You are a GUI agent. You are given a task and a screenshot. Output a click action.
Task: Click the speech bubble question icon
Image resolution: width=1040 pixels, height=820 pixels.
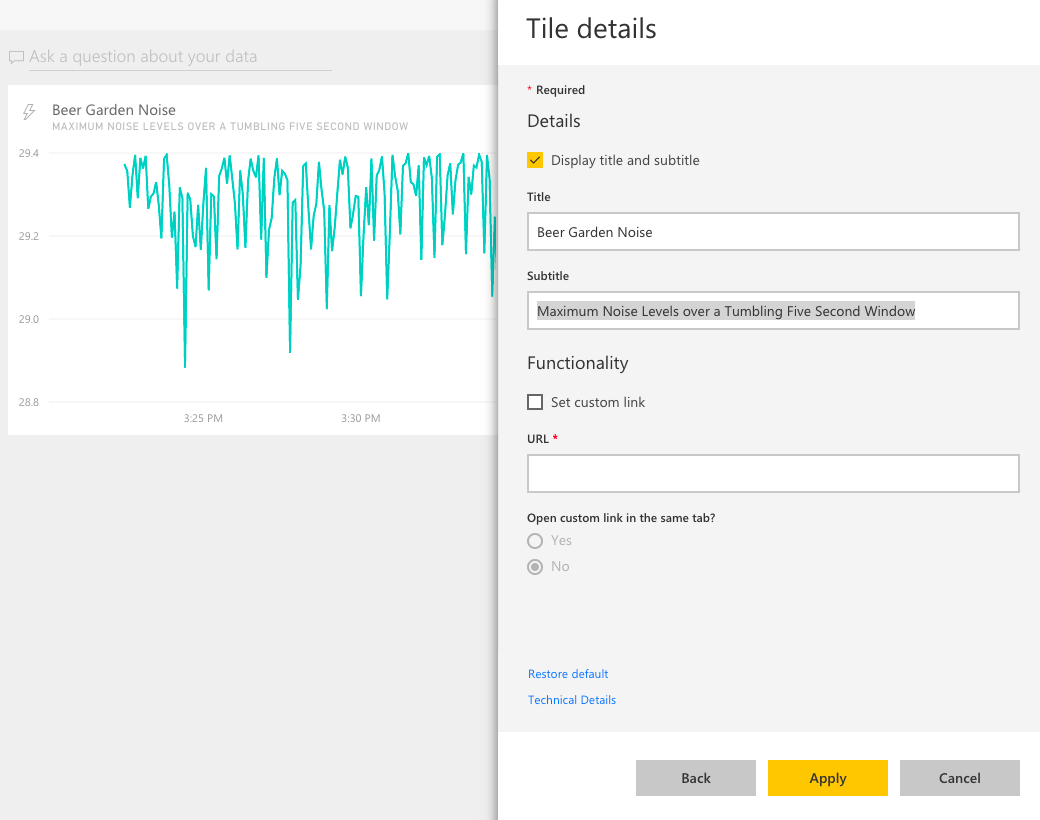16,57
